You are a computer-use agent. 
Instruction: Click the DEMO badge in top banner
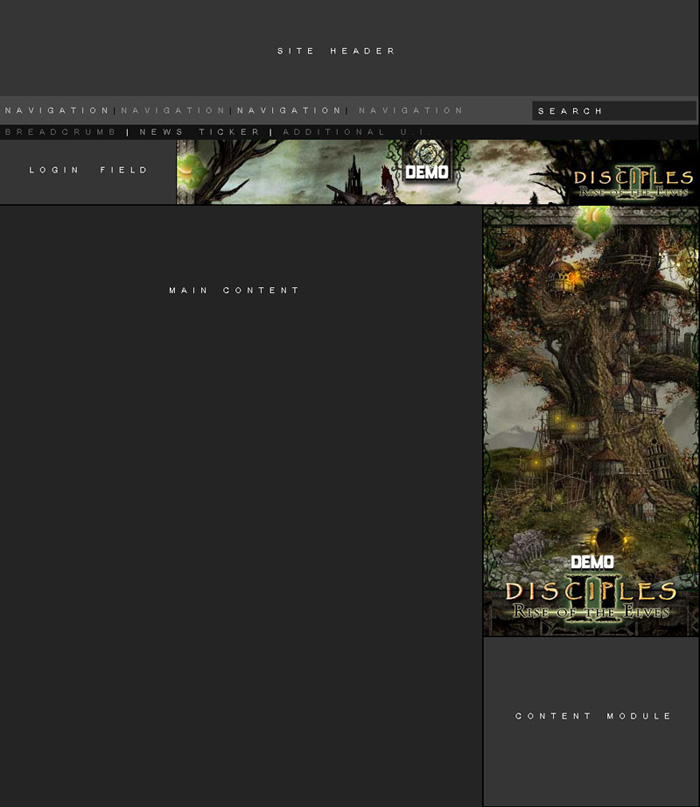[x=426, y=172]
